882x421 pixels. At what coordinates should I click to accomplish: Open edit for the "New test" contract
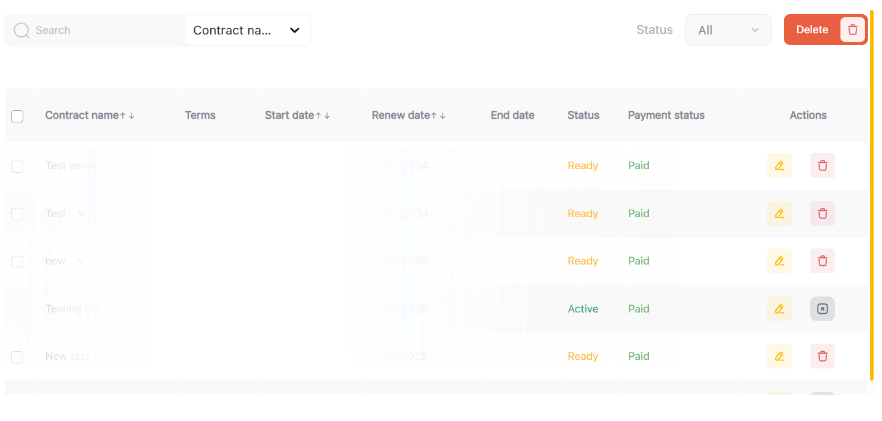tap(779, 356)
